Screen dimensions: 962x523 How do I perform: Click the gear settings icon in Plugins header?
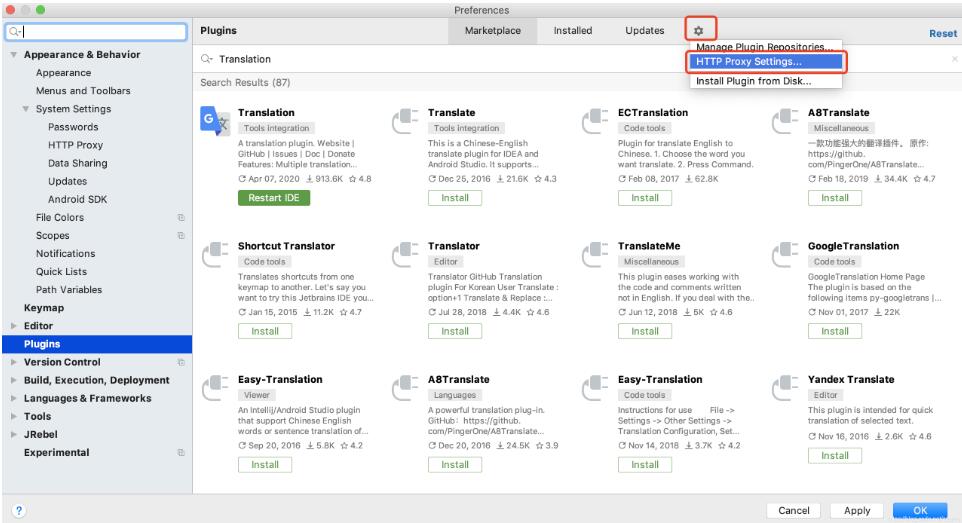[699, 31]
